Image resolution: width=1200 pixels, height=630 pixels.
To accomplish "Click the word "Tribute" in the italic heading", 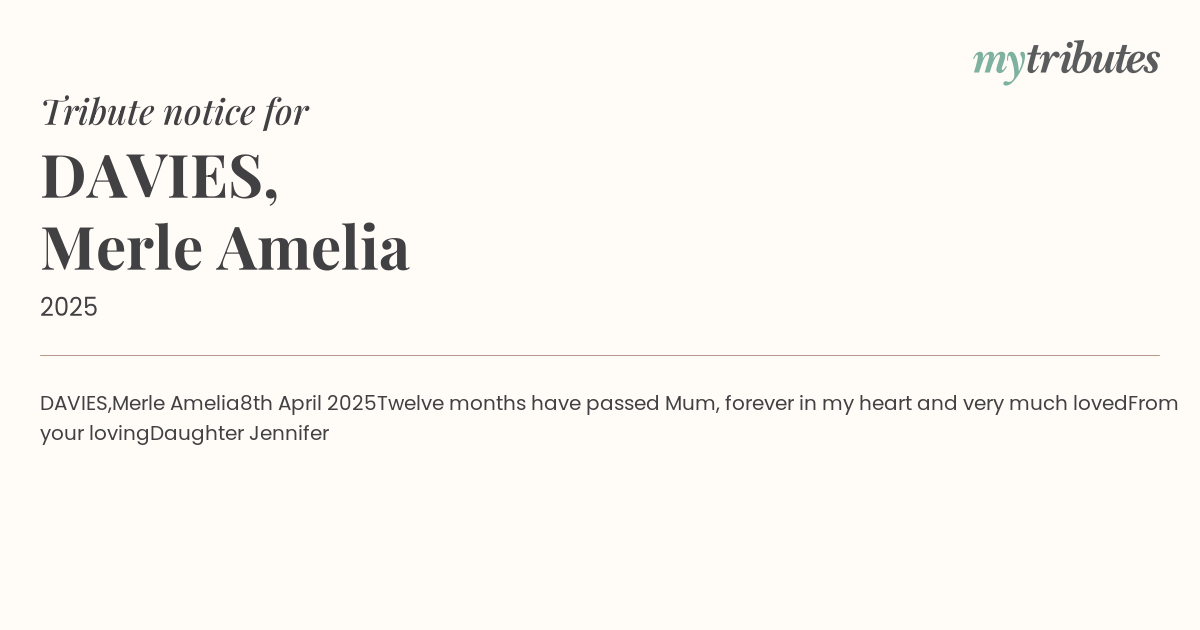I will point(97,111).
